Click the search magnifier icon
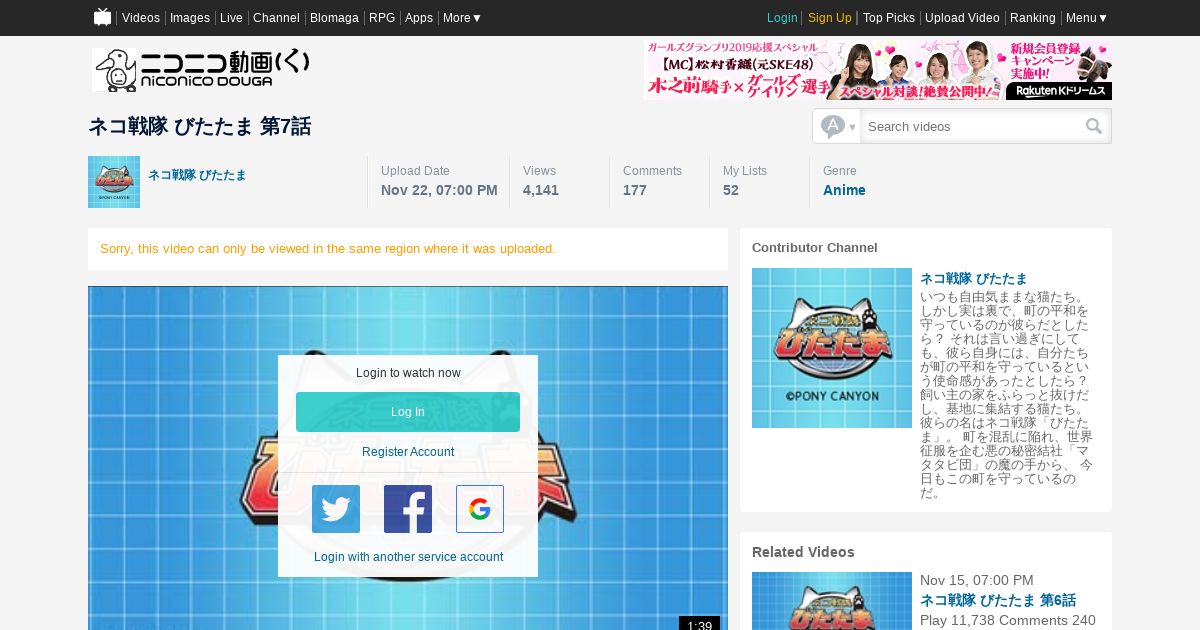Image resolution: width=1200 pixels, height=630 pixels. pyautogui.click(x=1094, y=126)
